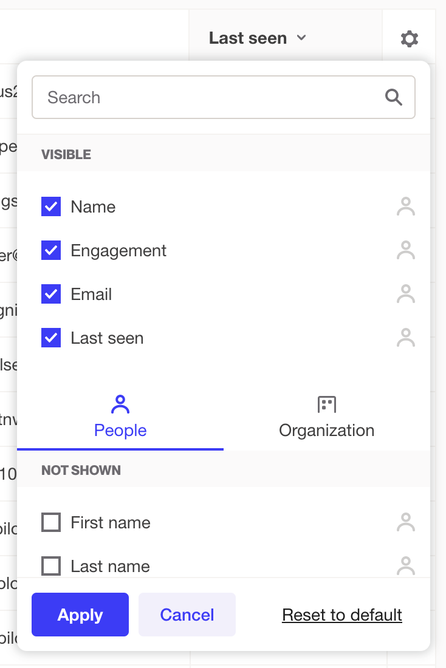This screenshot has height=668, width=446.
Task: Click the person icon beside Last seen
Action: (x=406, y=338)
